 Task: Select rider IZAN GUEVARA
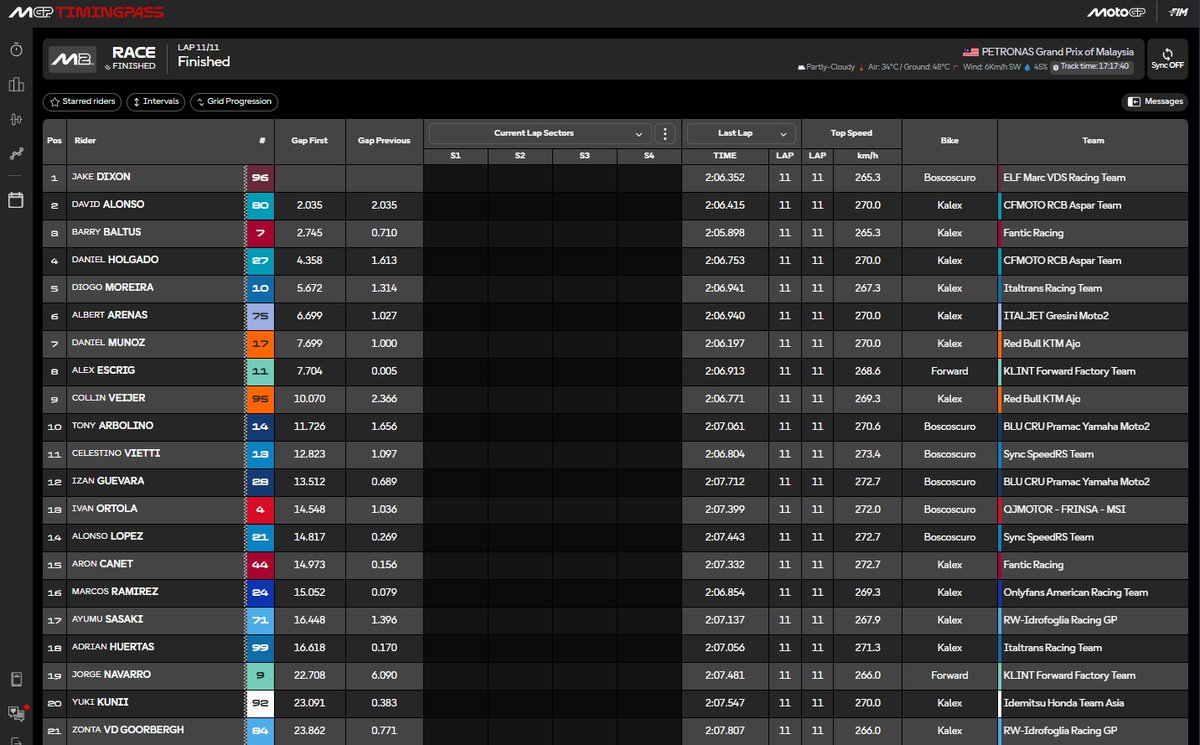tap(107, 481)
